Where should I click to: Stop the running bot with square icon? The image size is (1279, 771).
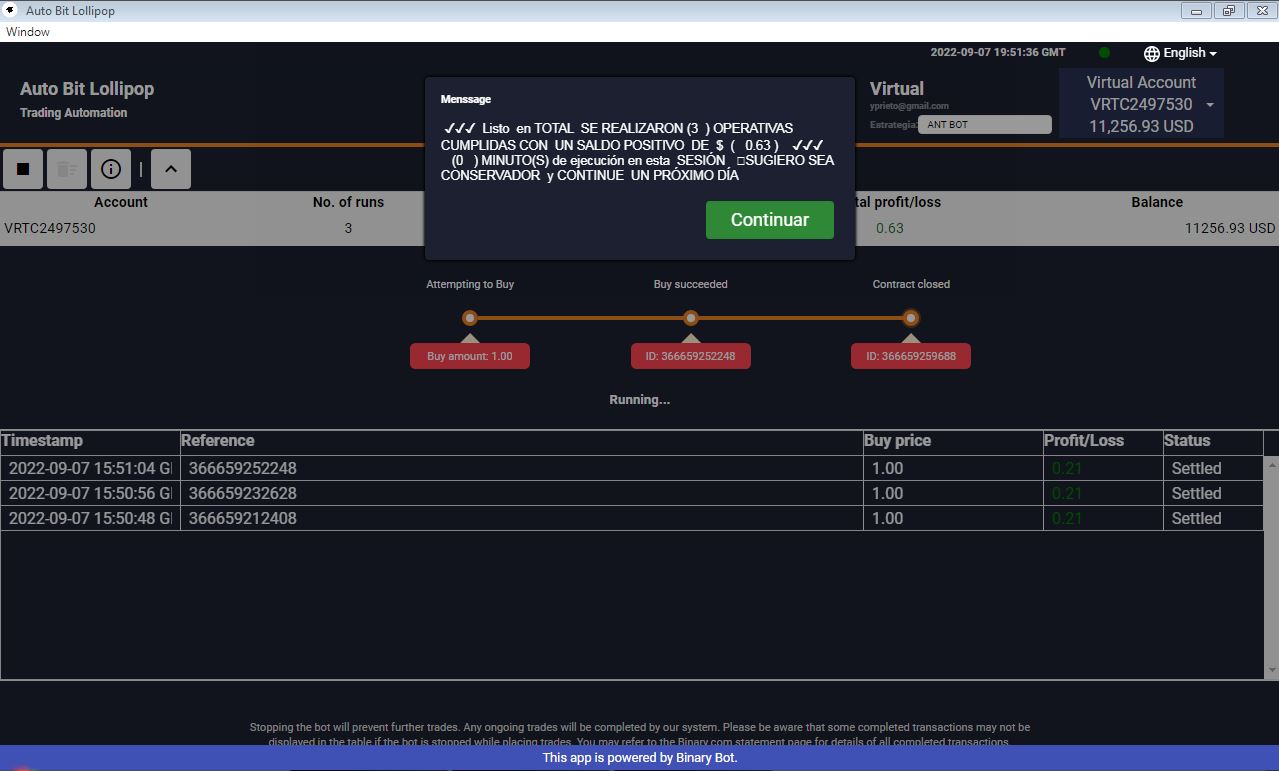(23, 169)
